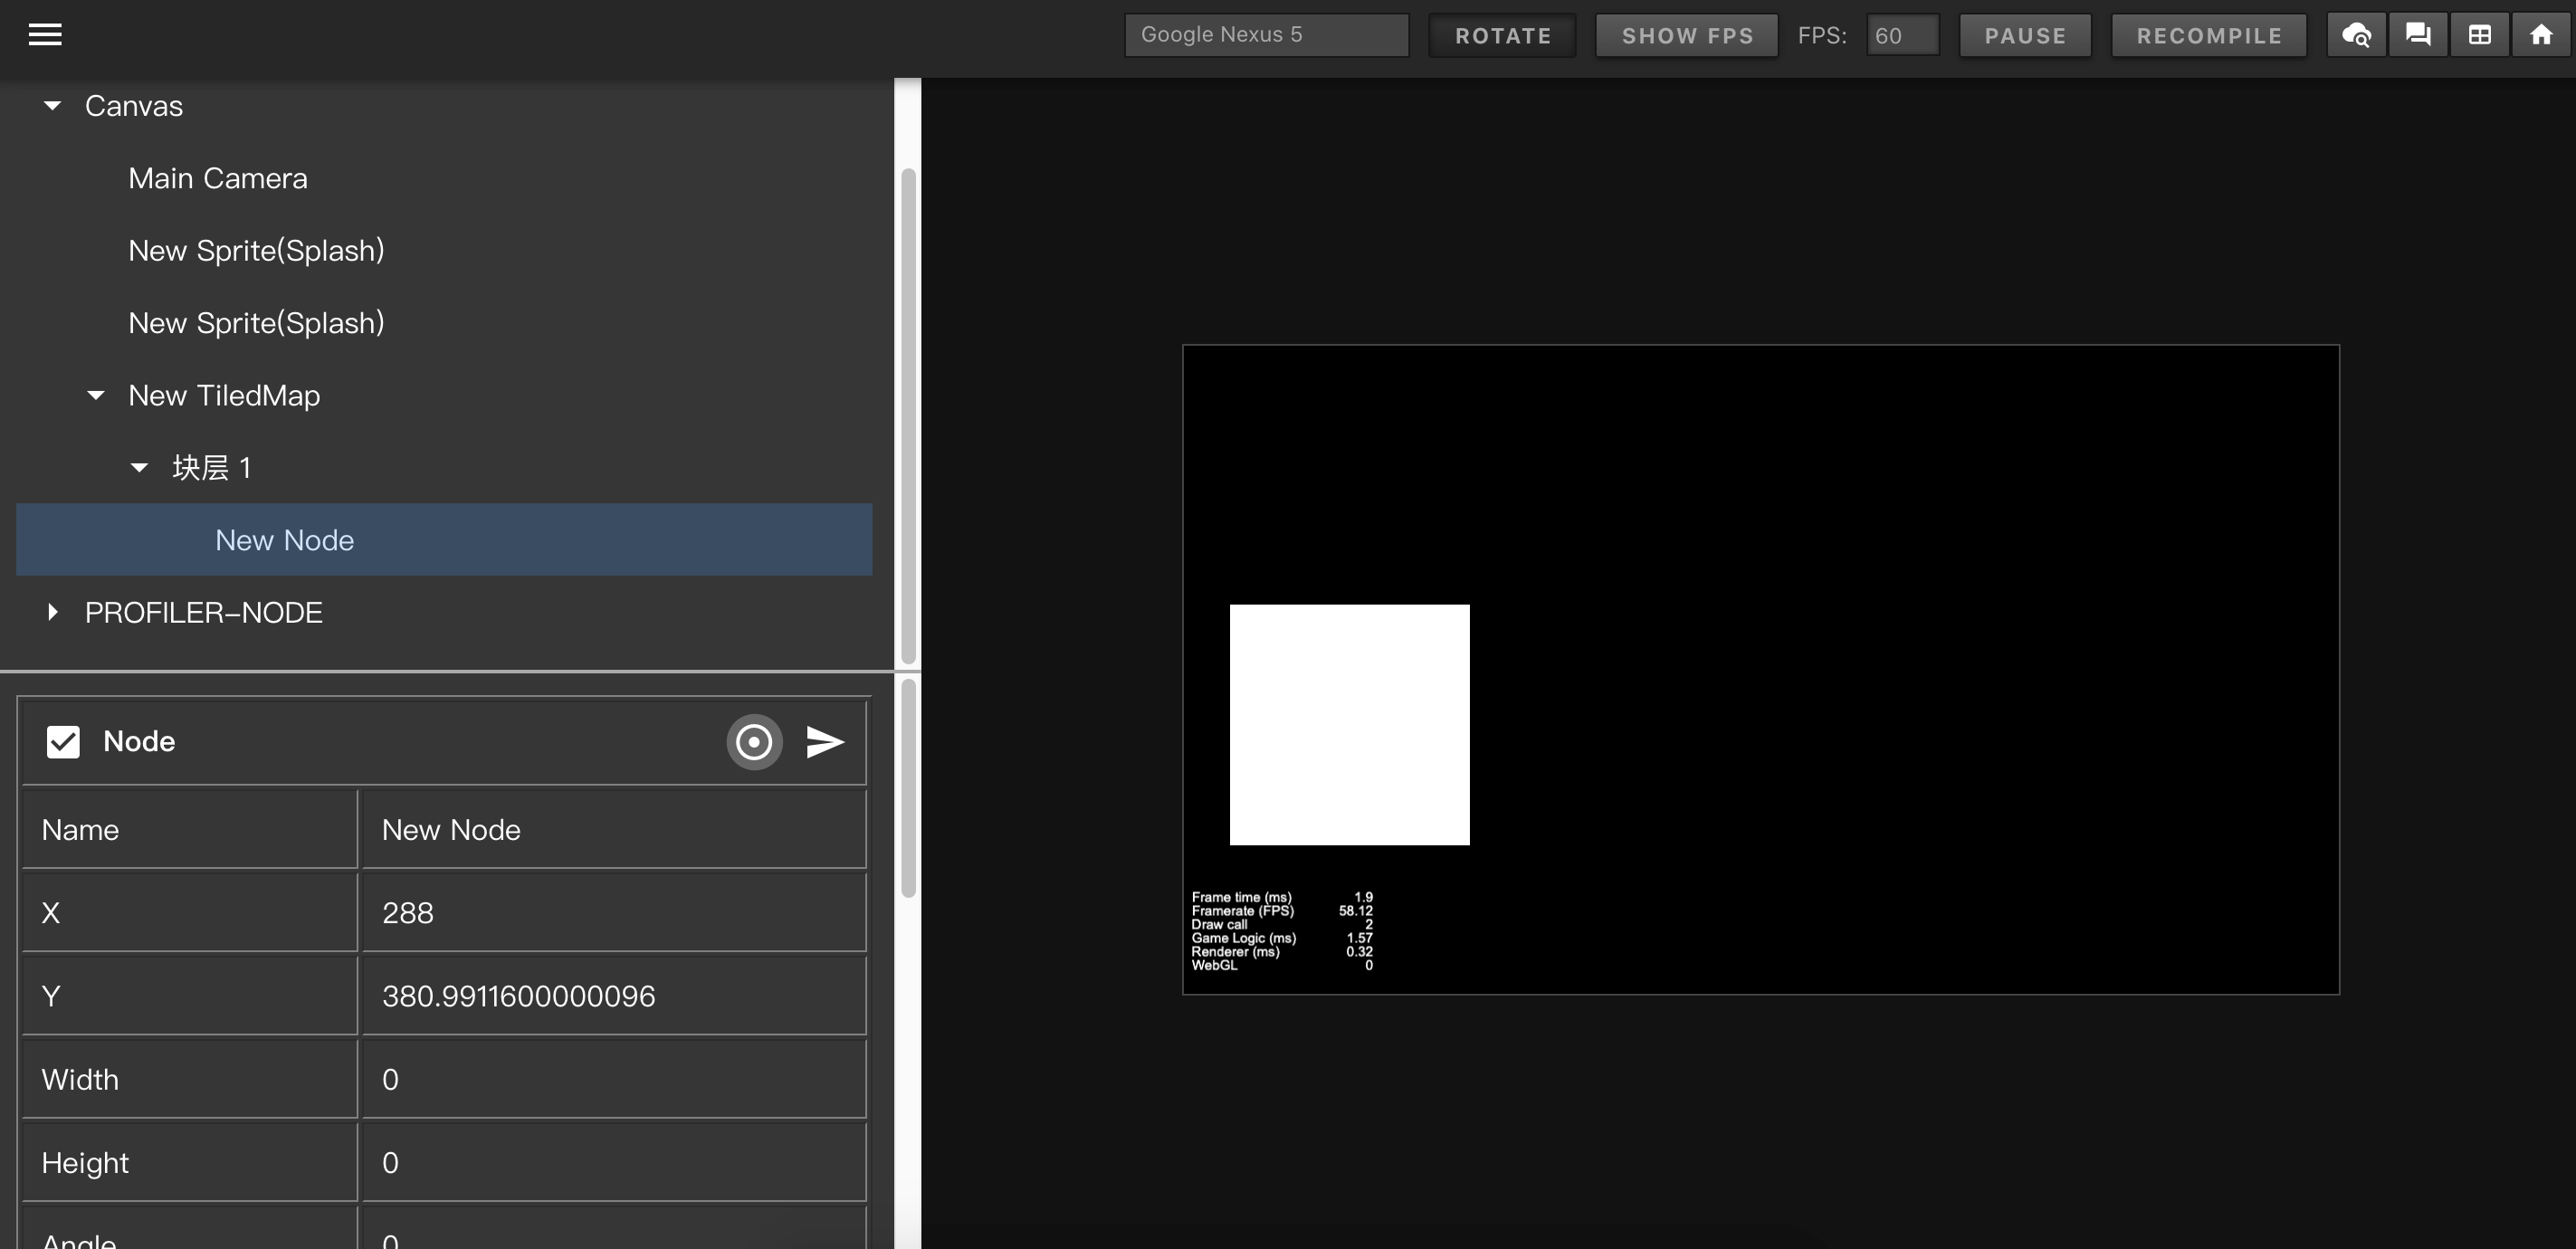Viewport: 2576px width, 1249px height.
Task: Click the X value field showing 288
Action: point(613,913)
